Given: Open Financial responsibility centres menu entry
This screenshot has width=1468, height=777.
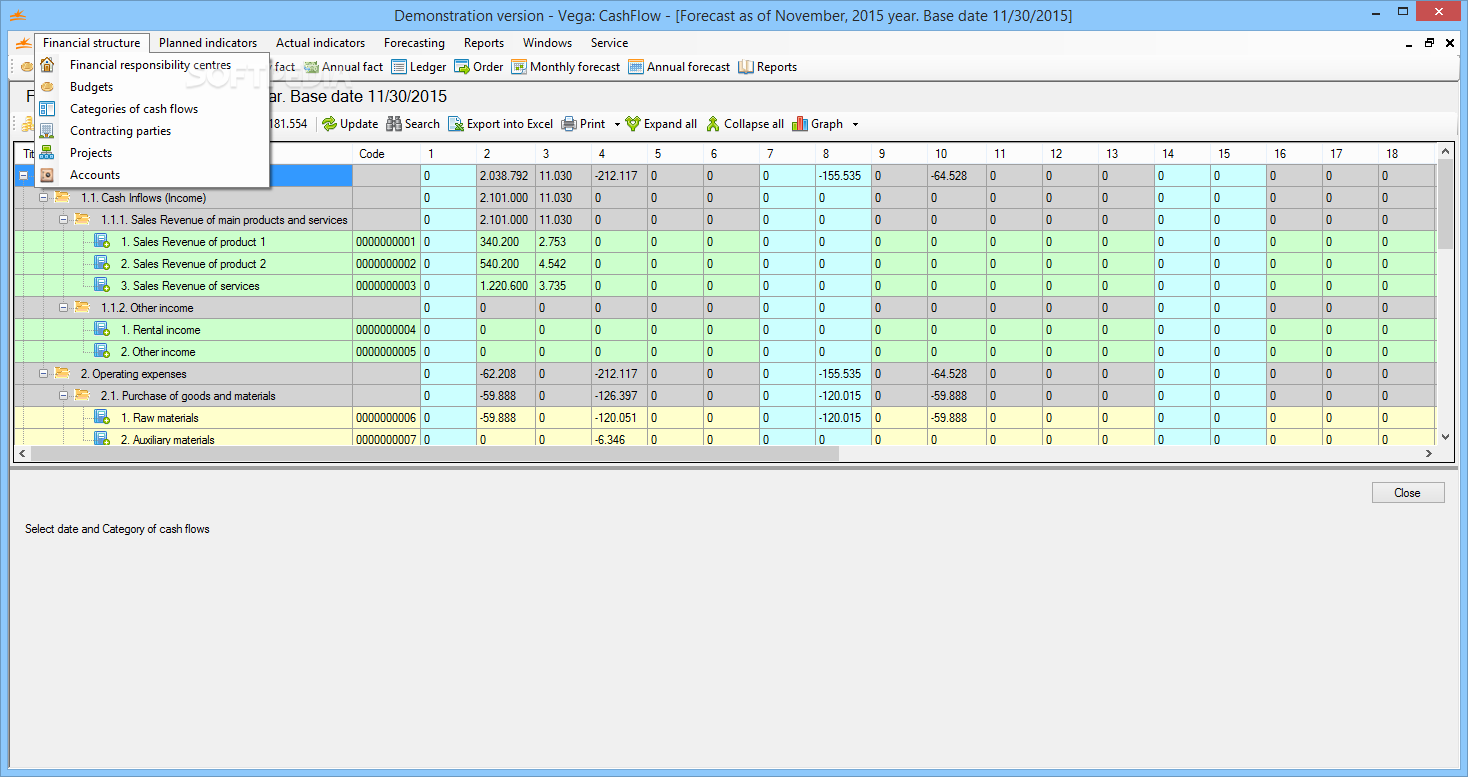Looking at the screenshot, I should click(151, 65).
